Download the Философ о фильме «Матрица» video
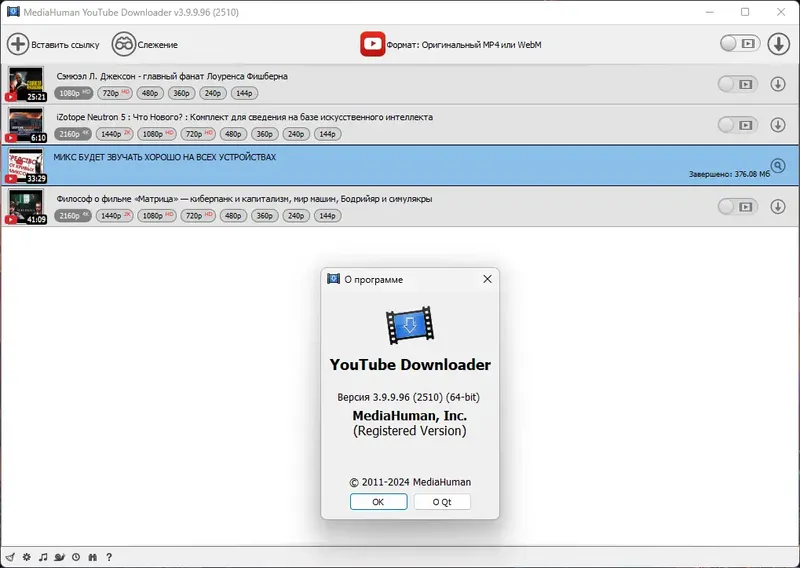The width and height of the screenshot is (800, 568). 778,206
